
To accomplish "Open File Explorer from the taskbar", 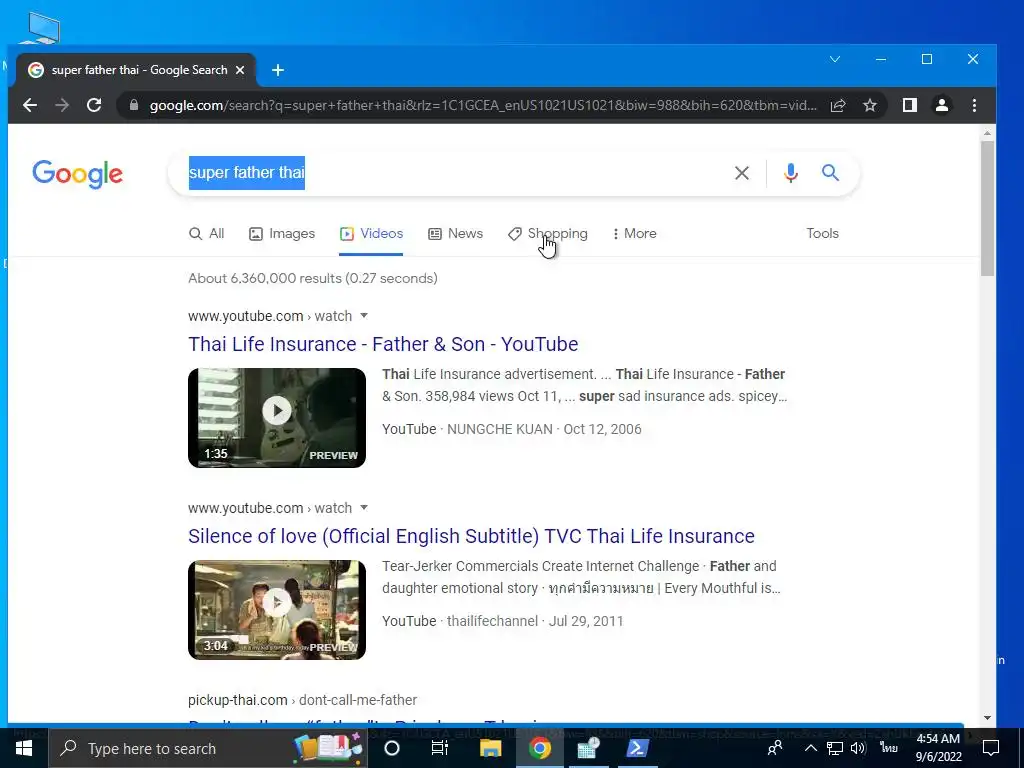I will click(x=490, y=748).
